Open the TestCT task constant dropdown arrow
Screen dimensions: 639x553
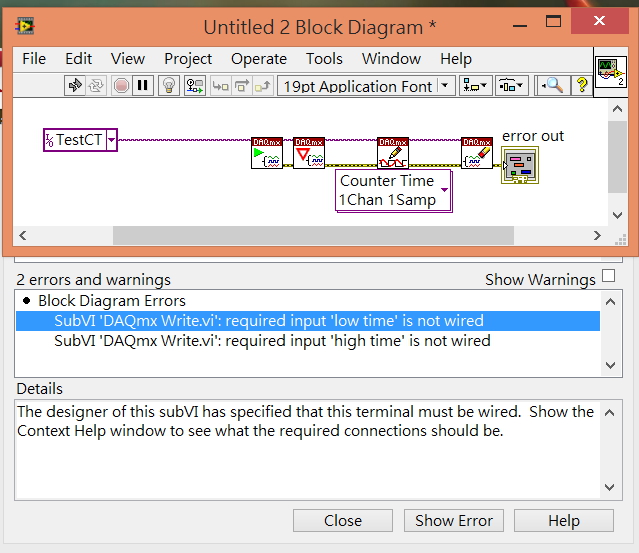point(111,140)
